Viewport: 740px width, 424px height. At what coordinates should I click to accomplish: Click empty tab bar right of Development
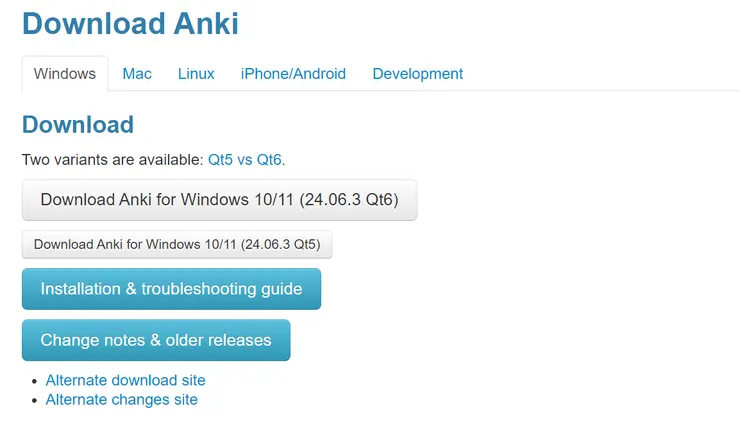pos(600,74)
